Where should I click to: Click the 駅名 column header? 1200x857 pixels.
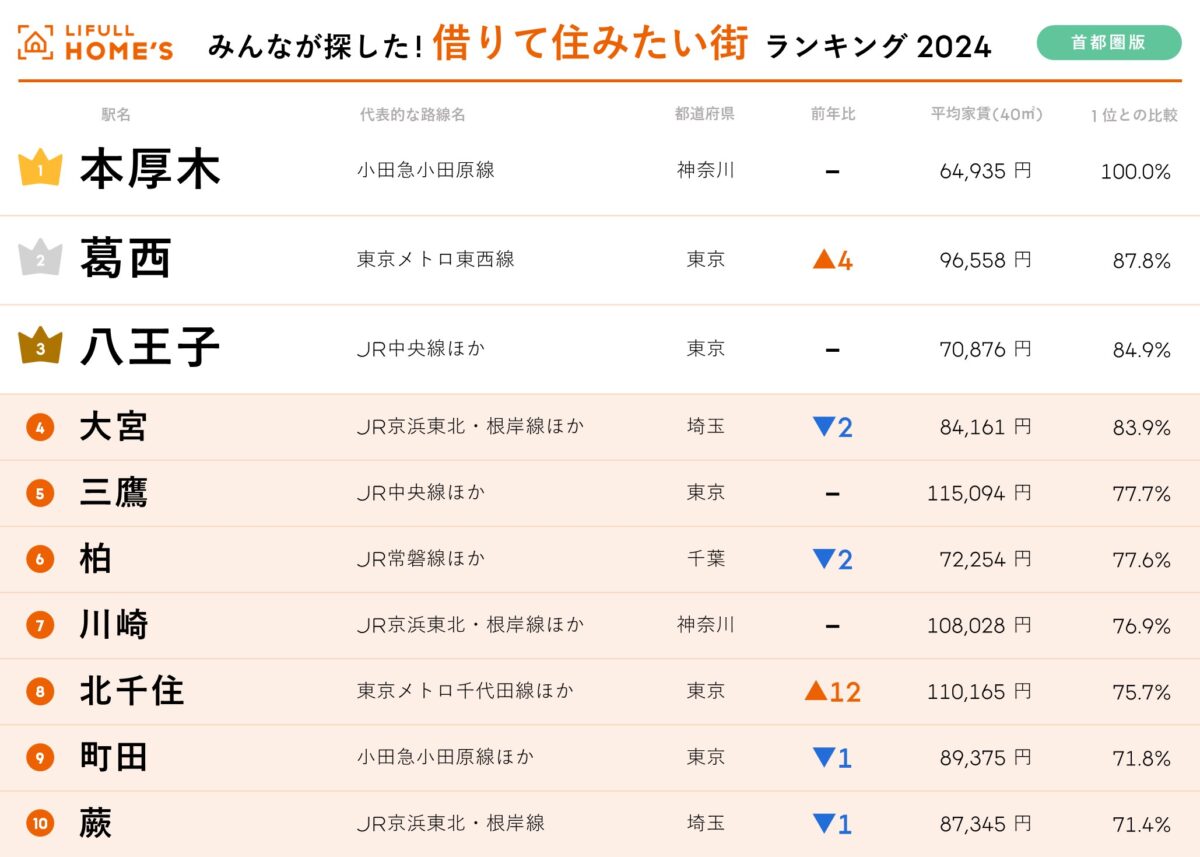116,115
